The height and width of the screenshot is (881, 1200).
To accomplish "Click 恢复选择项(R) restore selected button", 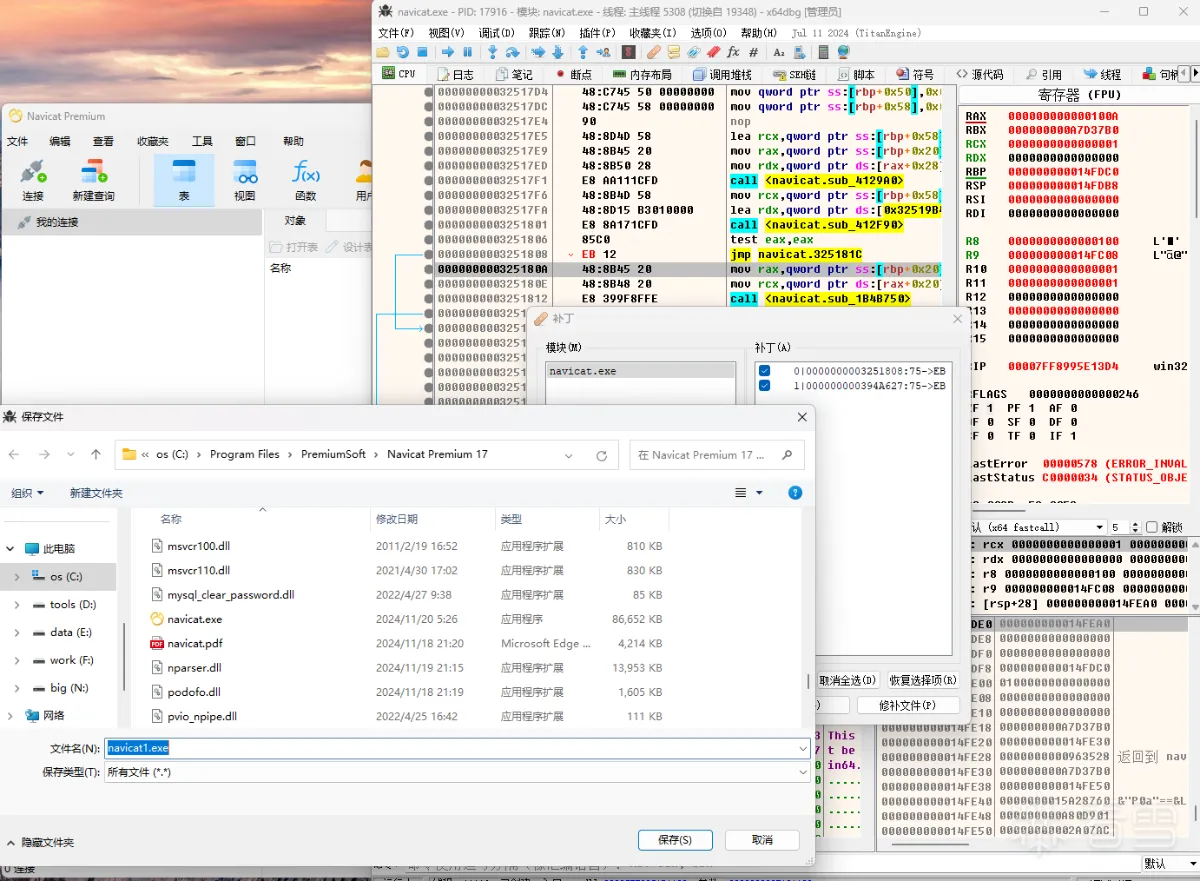I will [x=922, y=680].
